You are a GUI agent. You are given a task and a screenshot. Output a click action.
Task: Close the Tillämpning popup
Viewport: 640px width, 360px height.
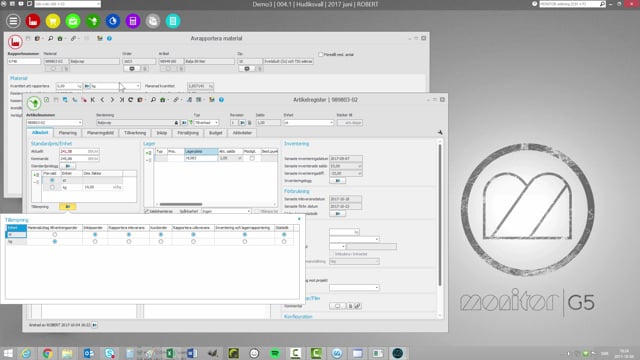point(299,219)
